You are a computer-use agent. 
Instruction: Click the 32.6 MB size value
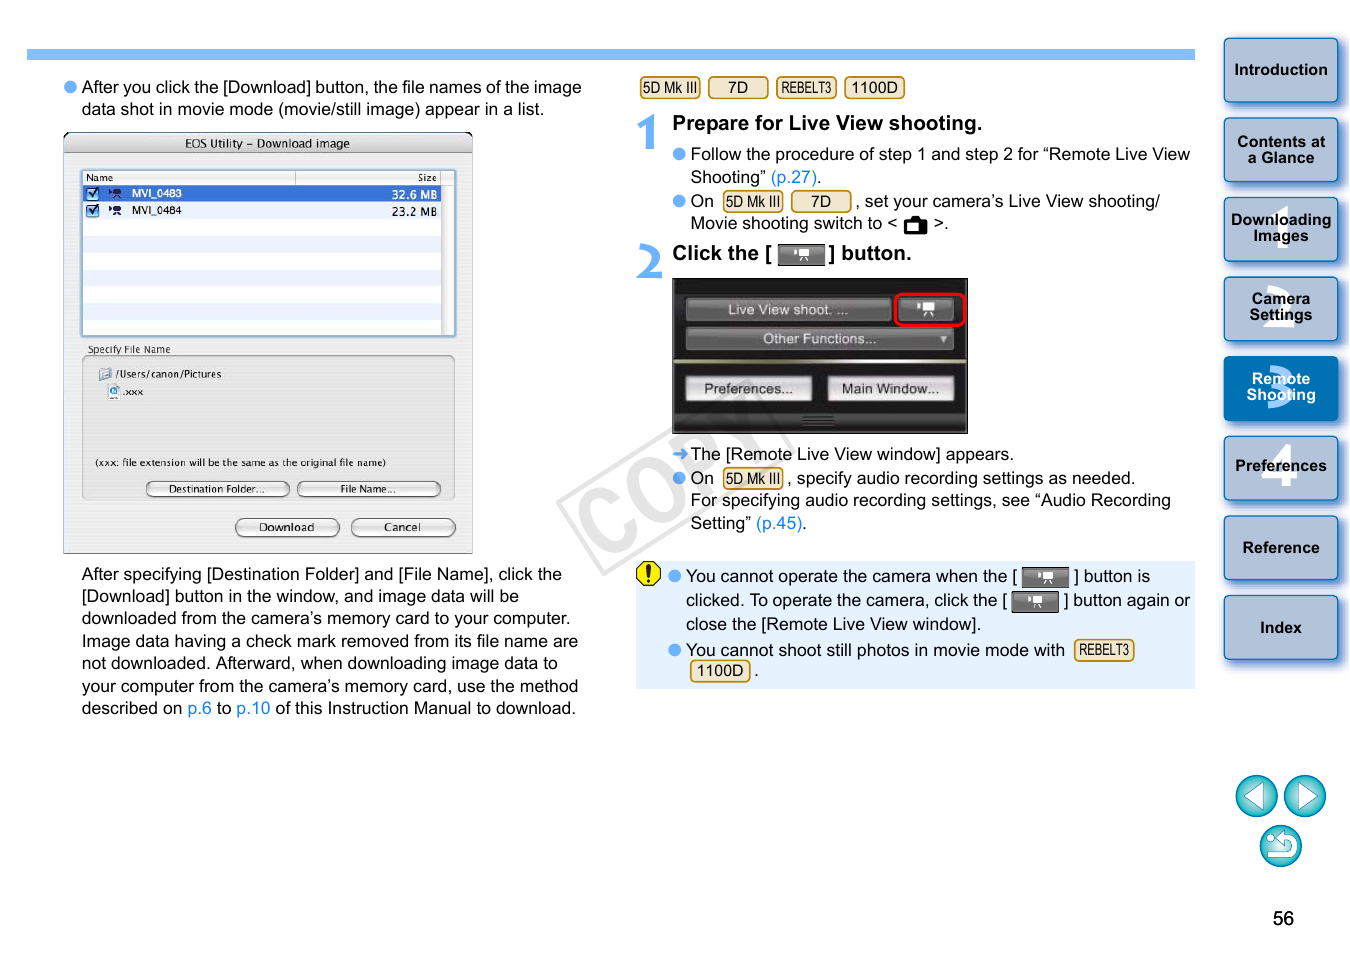pyautogui.click(x=414, y=195)
